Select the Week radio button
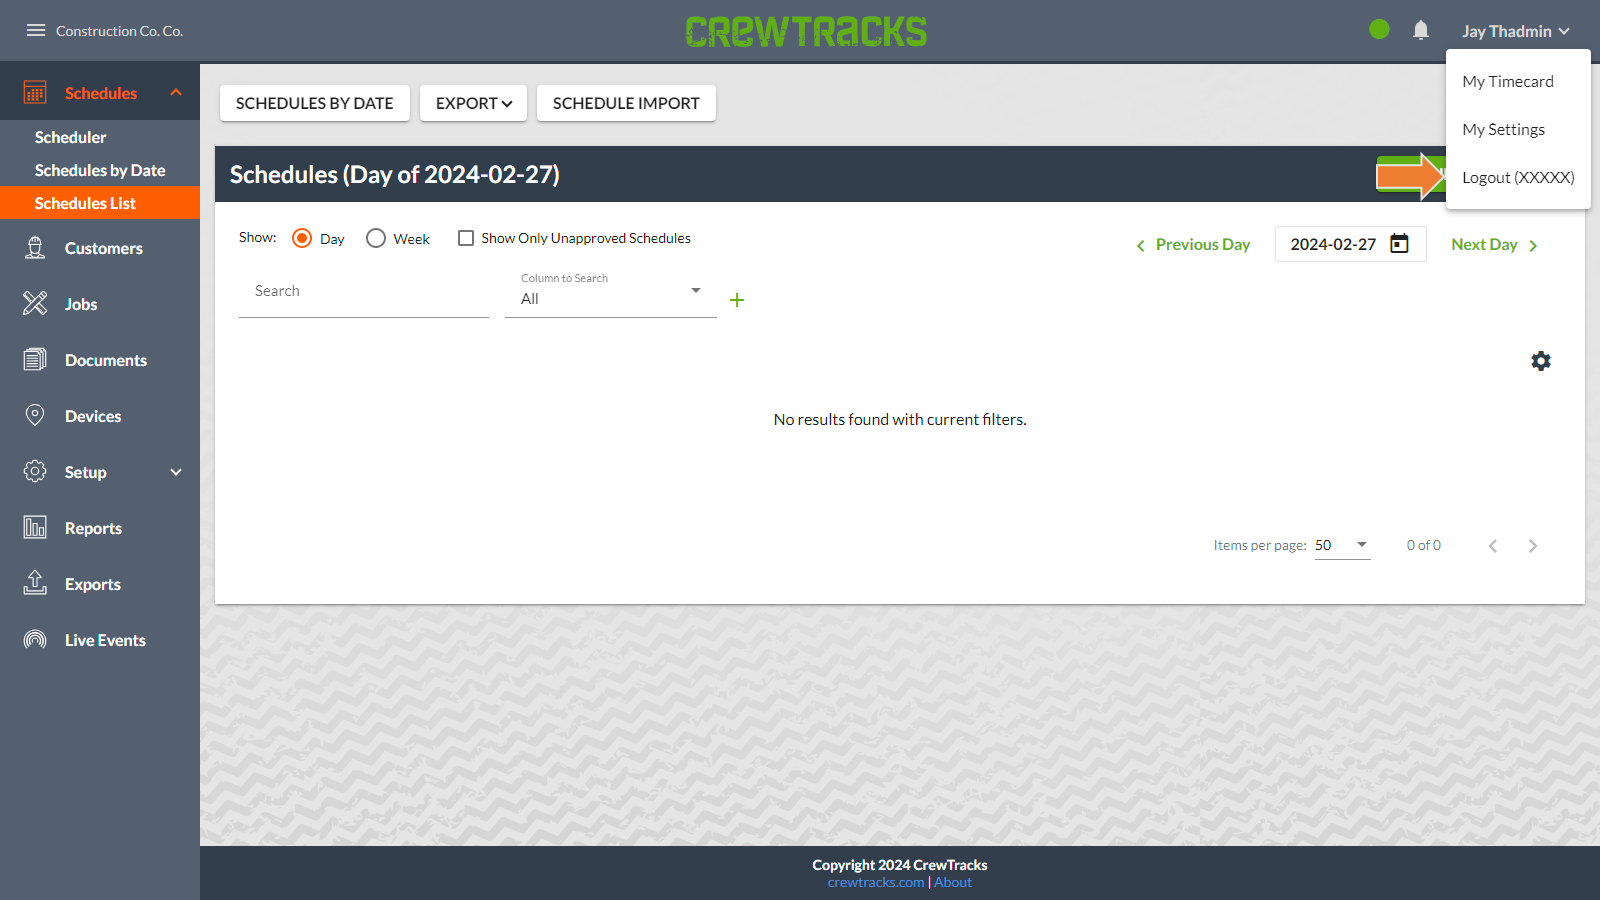 (376, 238)
